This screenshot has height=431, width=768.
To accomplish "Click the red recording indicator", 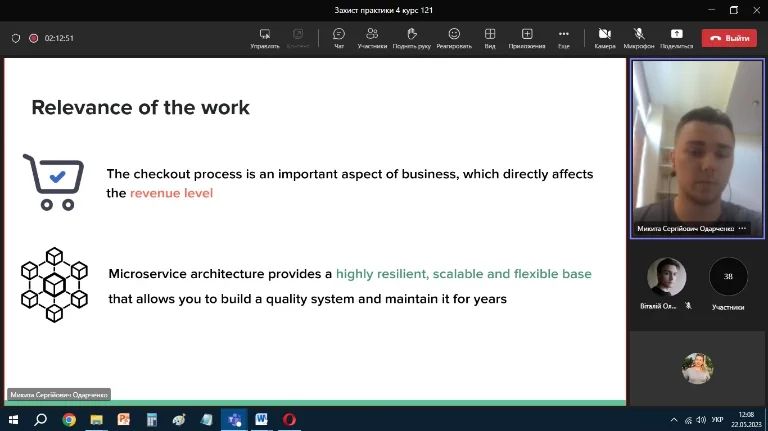I will pos(33,38).
